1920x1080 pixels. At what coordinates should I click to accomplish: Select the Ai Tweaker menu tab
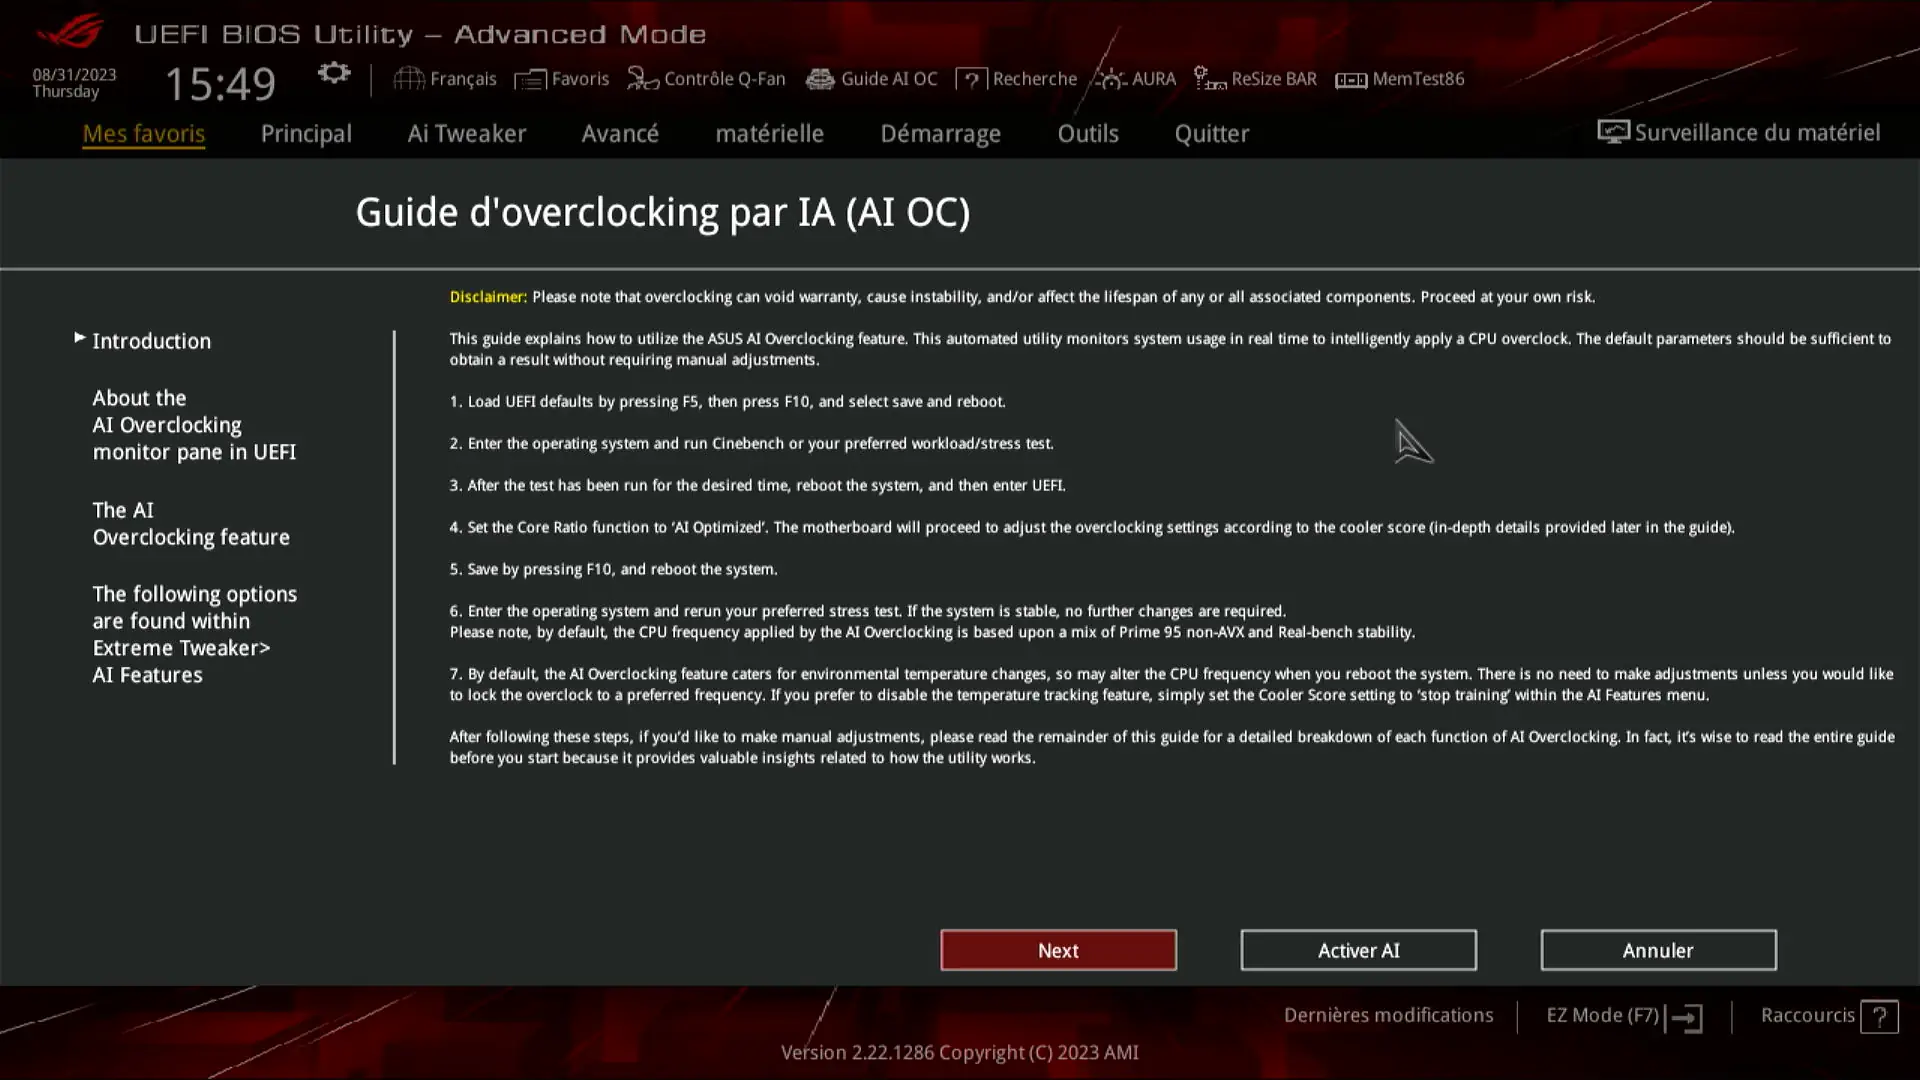click(465, 132)
